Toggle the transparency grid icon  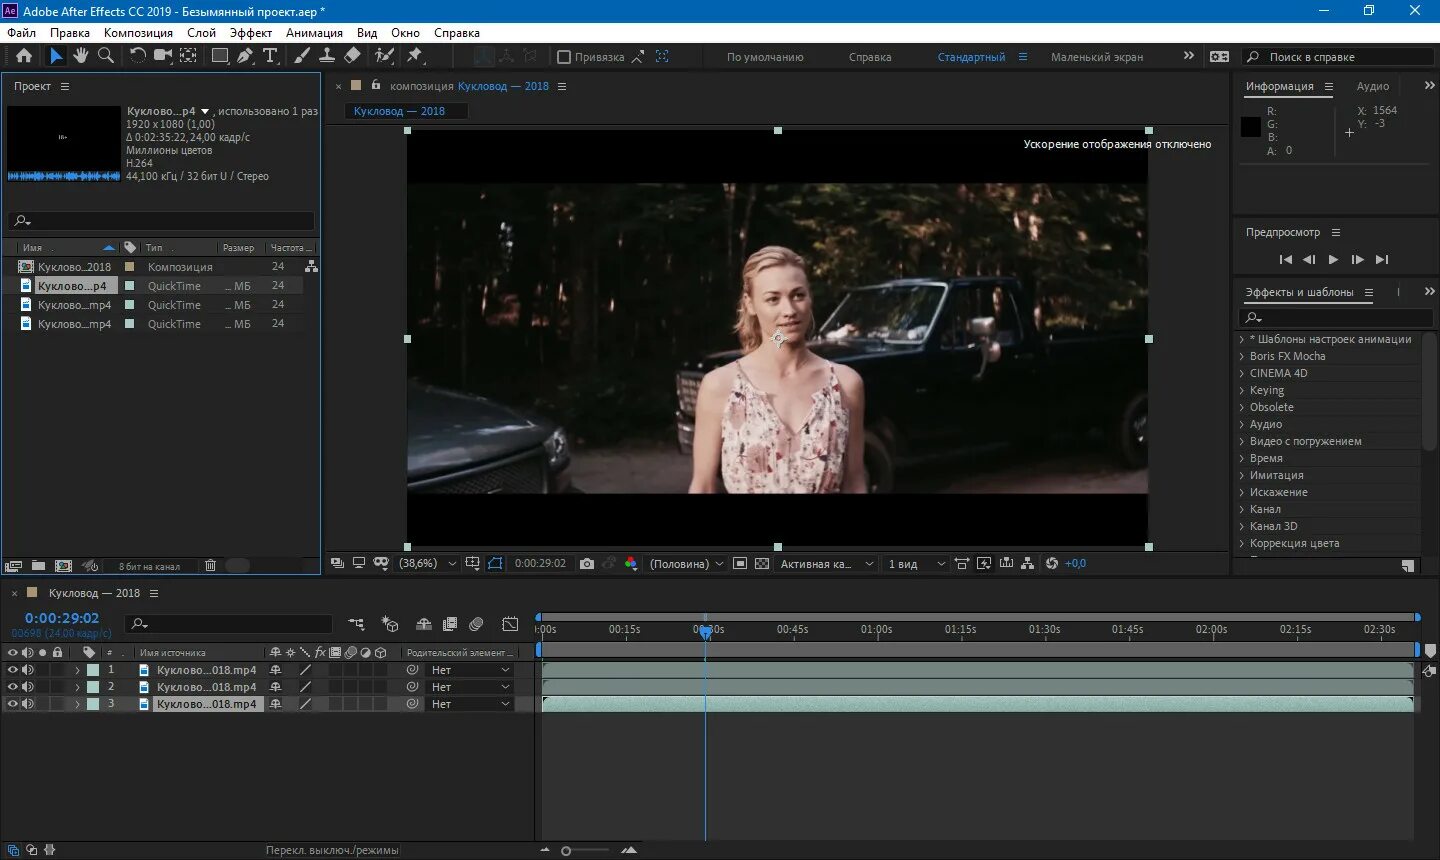tap(762, 564)
